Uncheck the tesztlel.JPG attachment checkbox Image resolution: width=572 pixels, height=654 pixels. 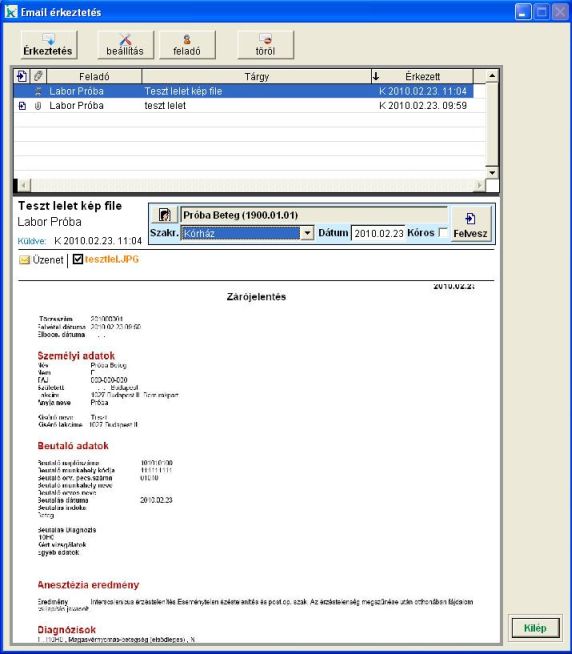click(x=78, y=259)
